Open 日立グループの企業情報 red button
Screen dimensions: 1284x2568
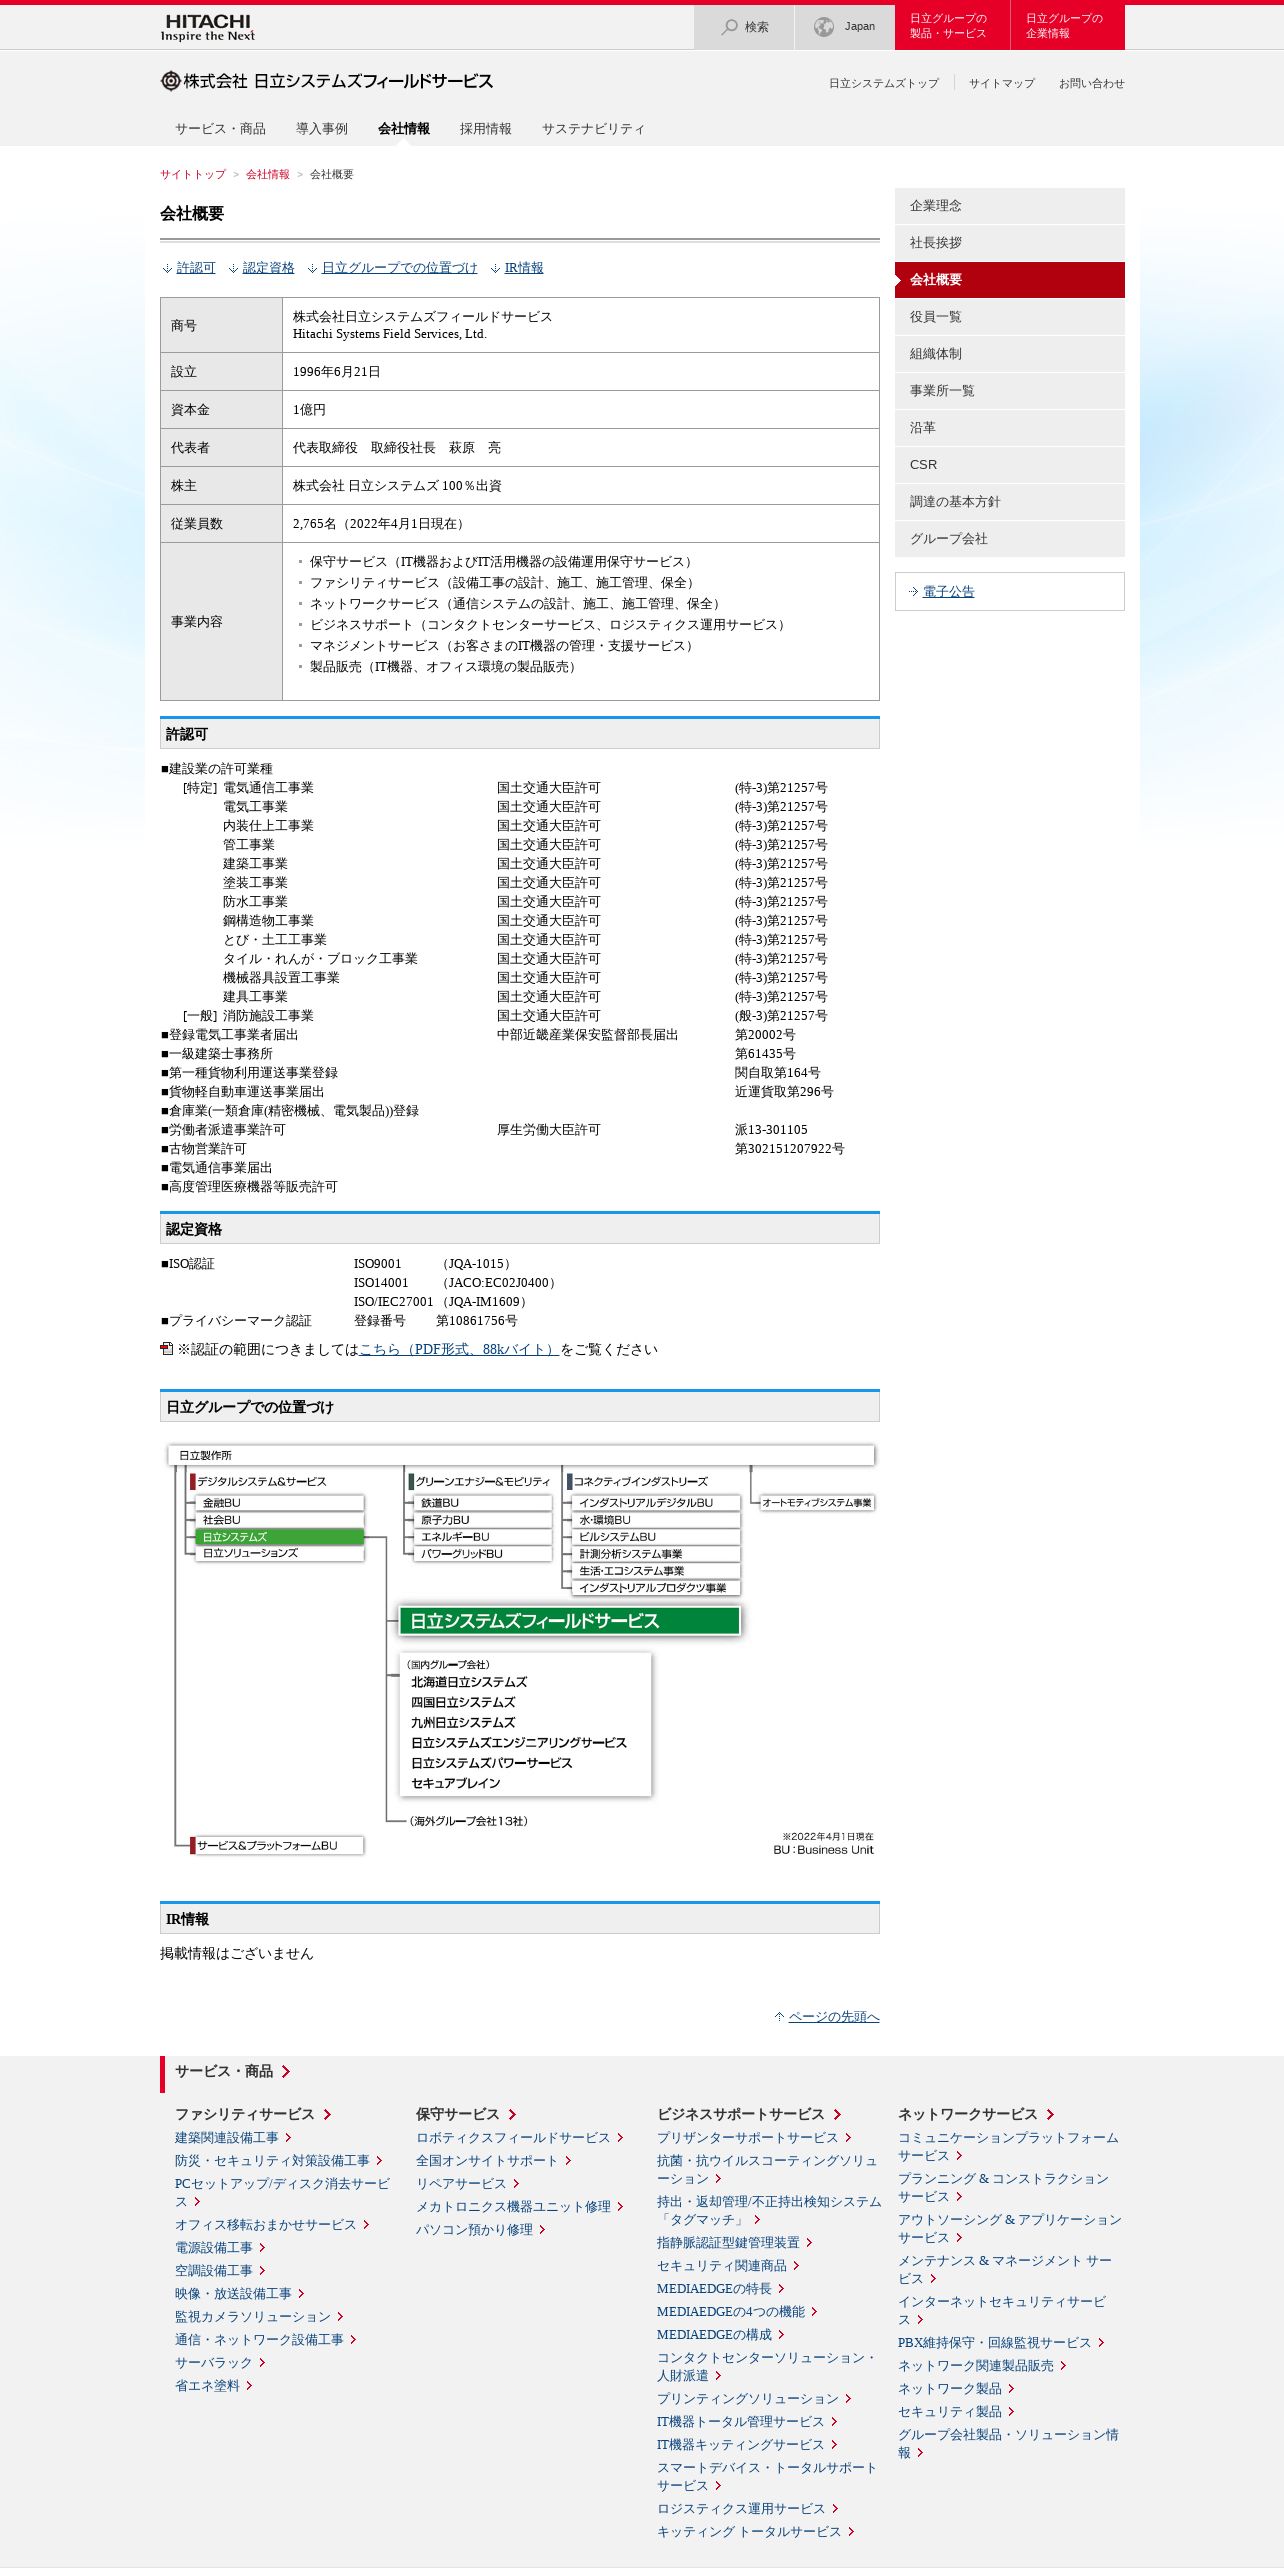pos(1068,27)
